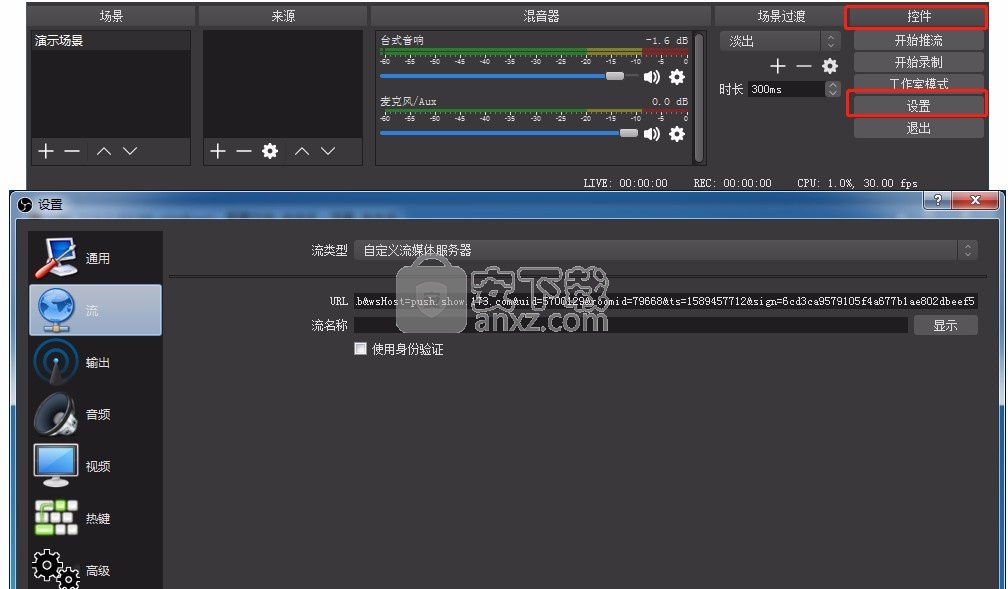The height and width of the screenshot is (589, 1008).
Task: Remove selected source with minus icon
Action: (x=244, y=151)
